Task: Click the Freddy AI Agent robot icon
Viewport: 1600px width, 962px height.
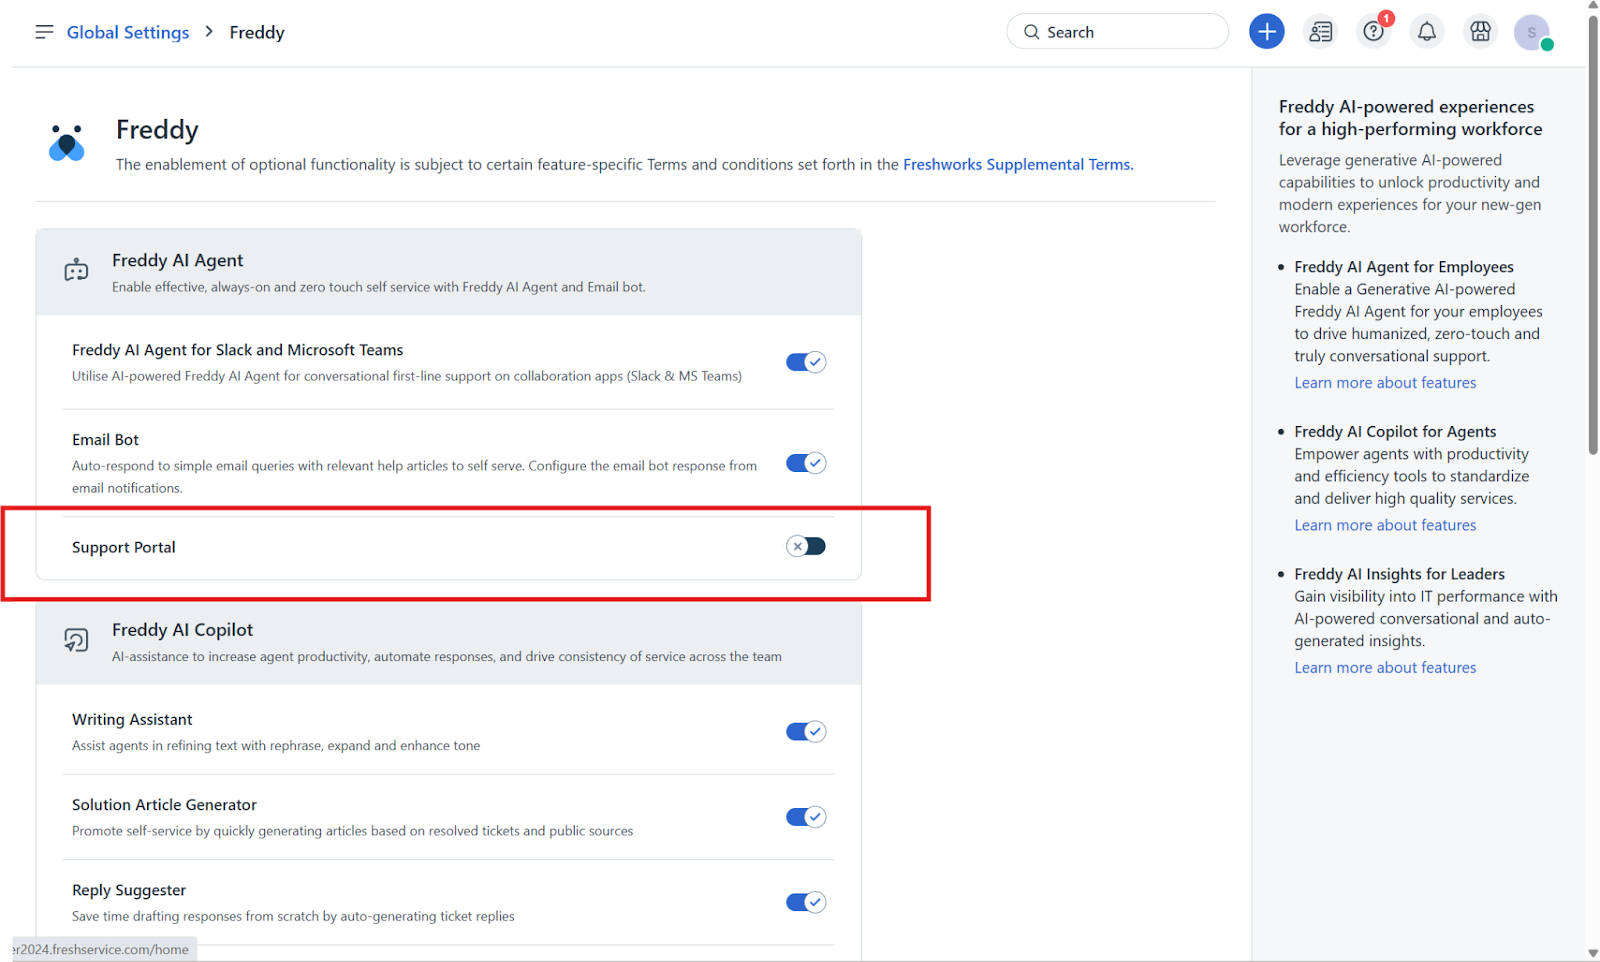Action: pyautogui.click(x=77, y=271)
